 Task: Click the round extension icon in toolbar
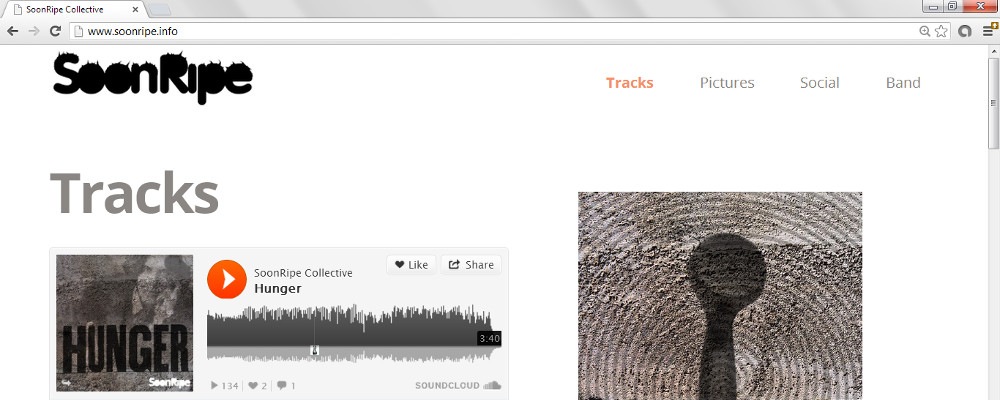pyautogui.click(x=965, y=31)
